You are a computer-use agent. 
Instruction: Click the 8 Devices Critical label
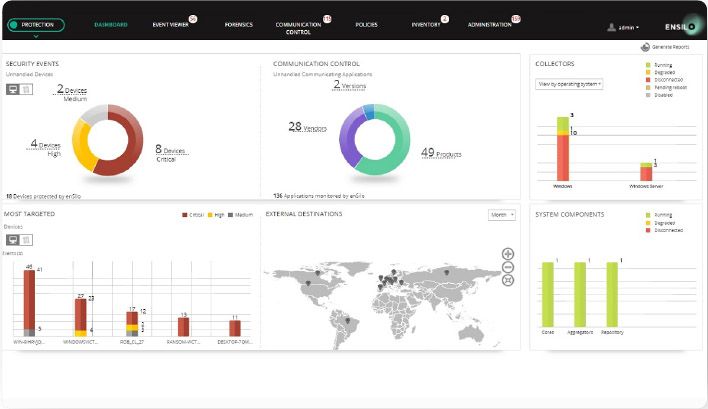point(171,152)
